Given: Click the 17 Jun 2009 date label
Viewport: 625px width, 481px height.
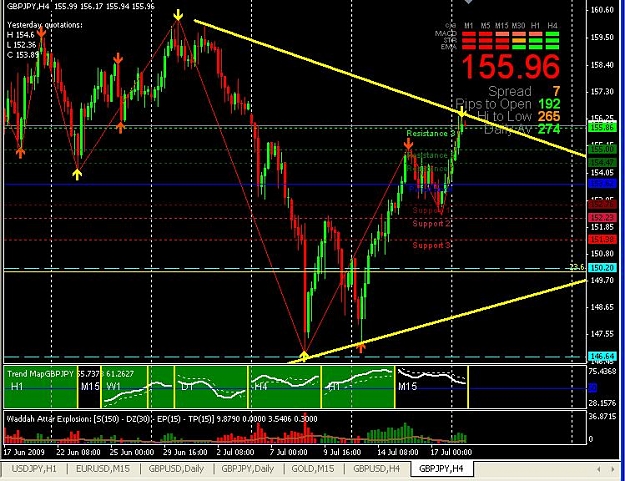Looking at the screenshot, I should (24, 452).
